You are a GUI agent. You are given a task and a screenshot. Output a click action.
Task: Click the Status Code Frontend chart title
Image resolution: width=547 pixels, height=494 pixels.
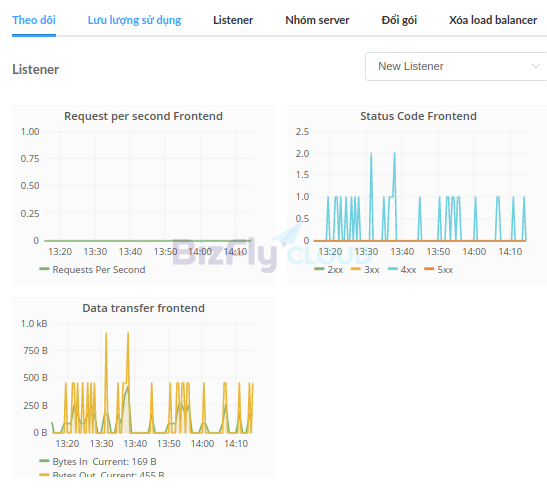pos(418,116)
